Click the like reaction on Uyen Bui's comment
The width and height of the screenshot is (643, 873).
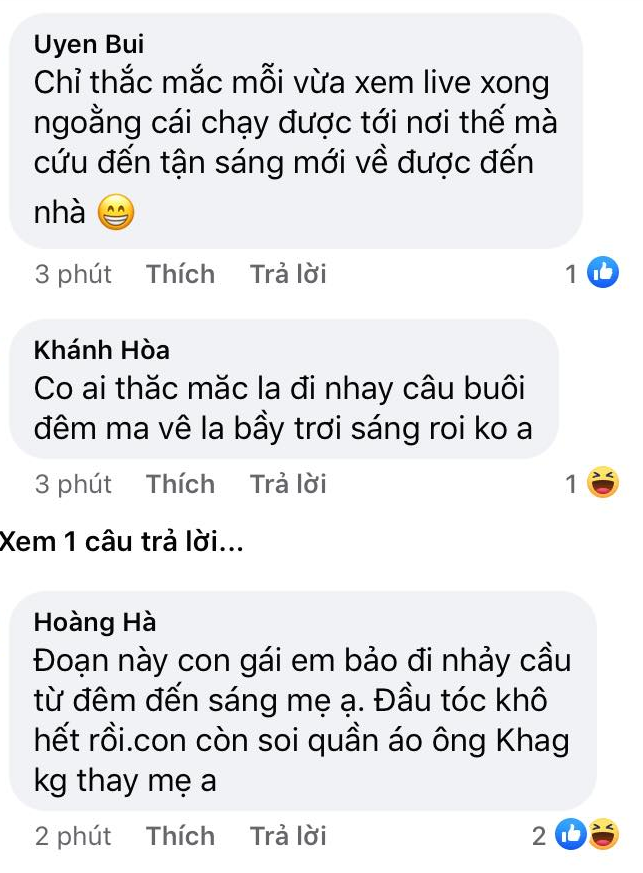click(x=602, y=272)
